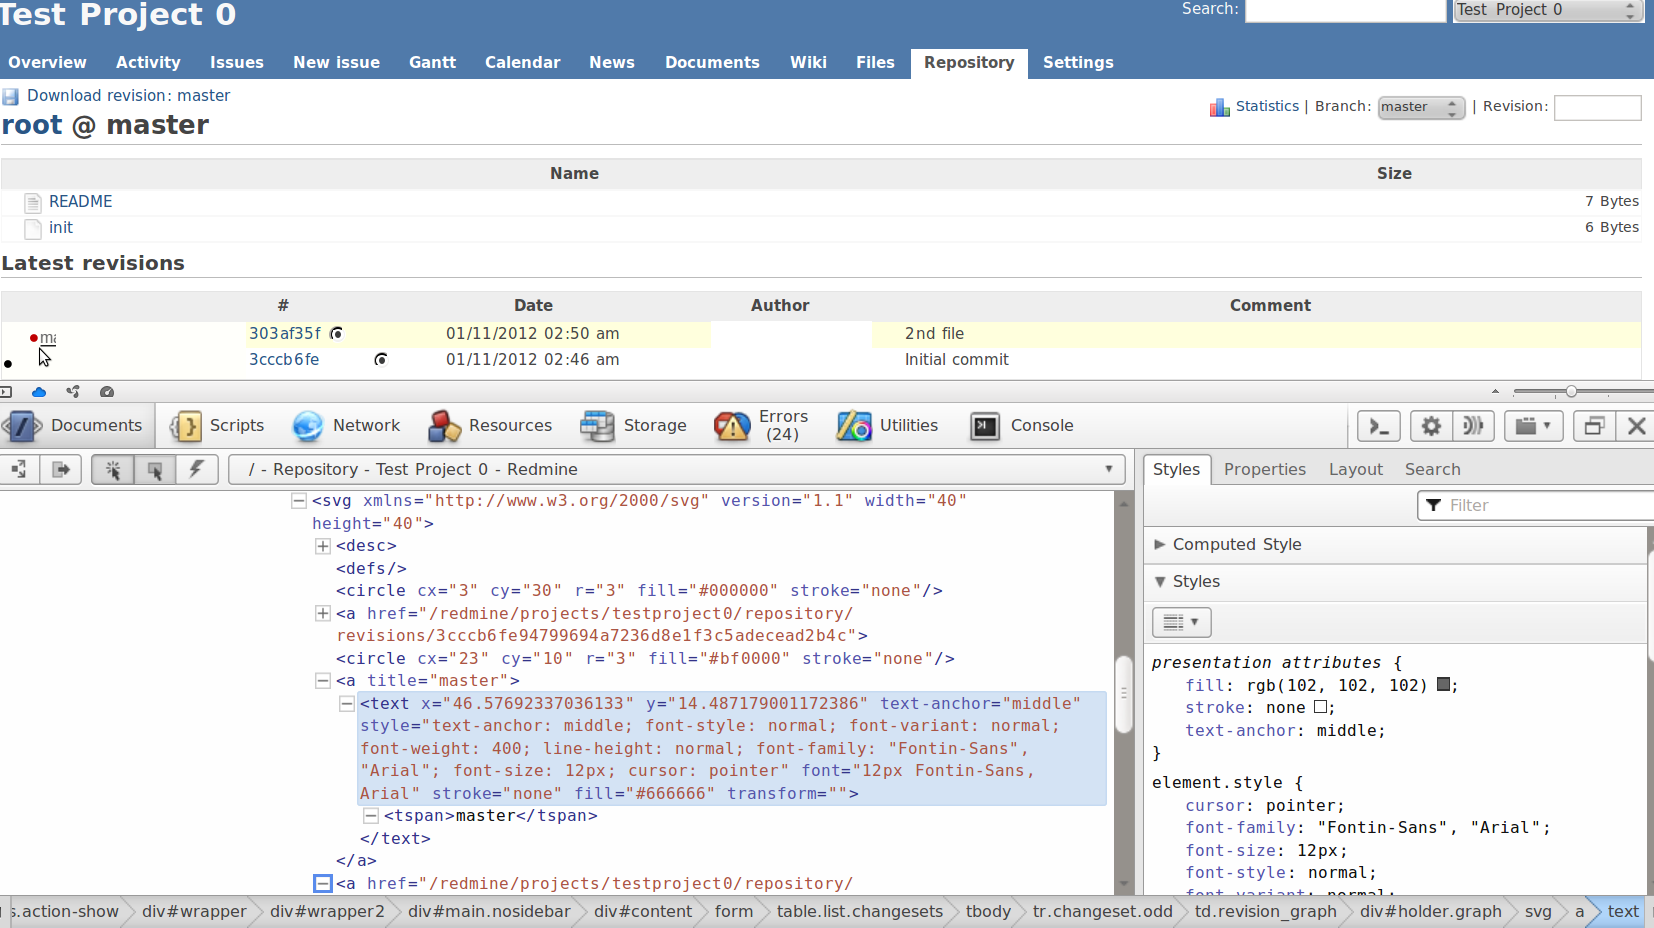Switch to the Layout side tab
Image resolution: width=1654 pixels, height=928 pixels.
(1355, 469)
